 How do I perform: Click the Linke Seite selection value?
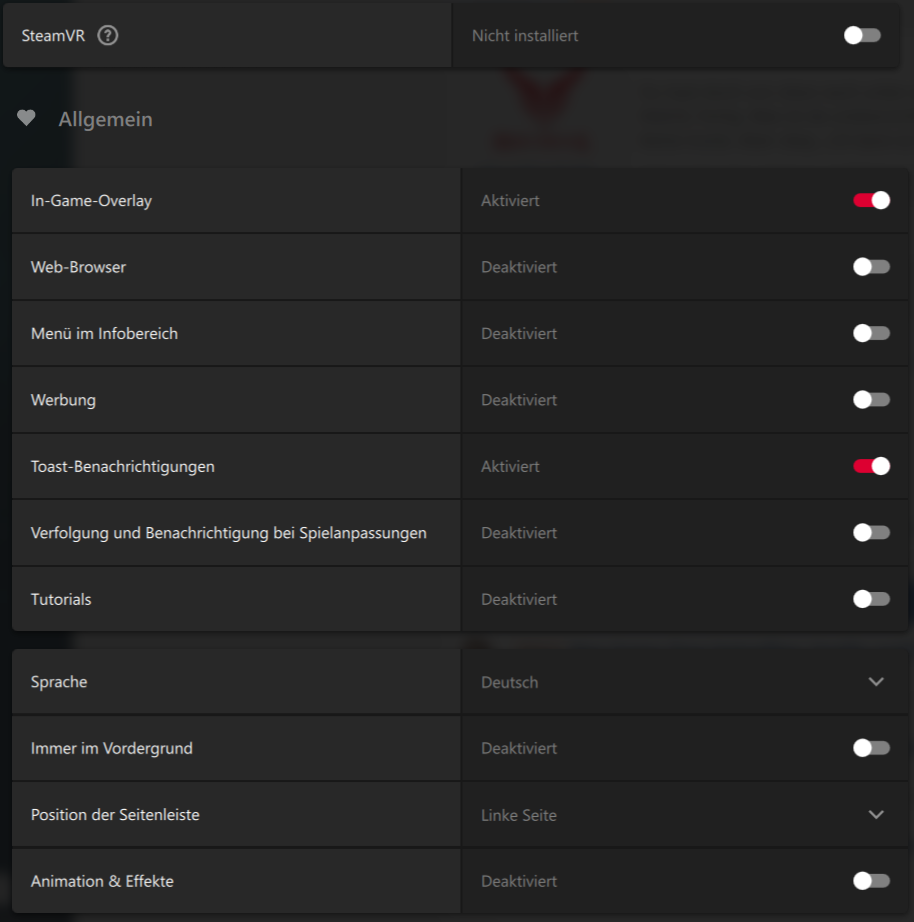(x=518, y=814)
